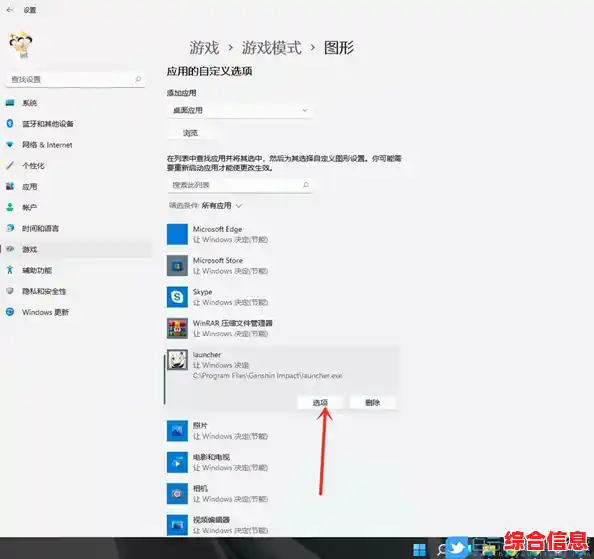Select the Microsoft Store app icon

click(x=177, y=266)
